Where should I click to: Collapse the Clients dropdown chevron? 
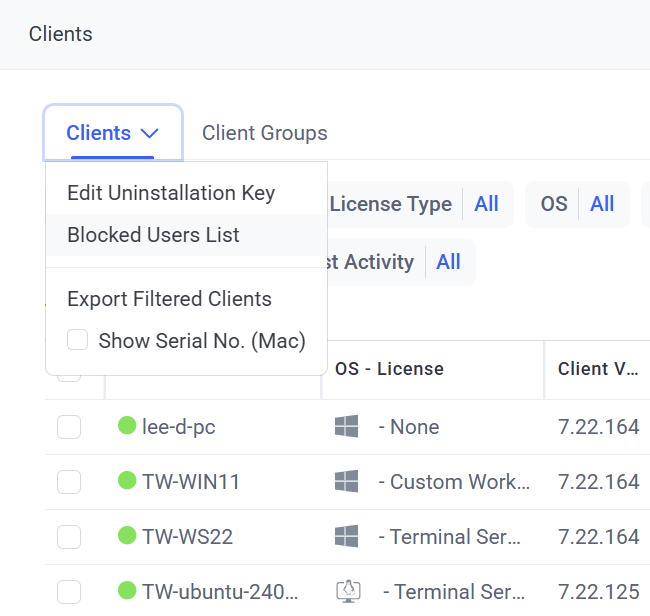pos(150,133)
